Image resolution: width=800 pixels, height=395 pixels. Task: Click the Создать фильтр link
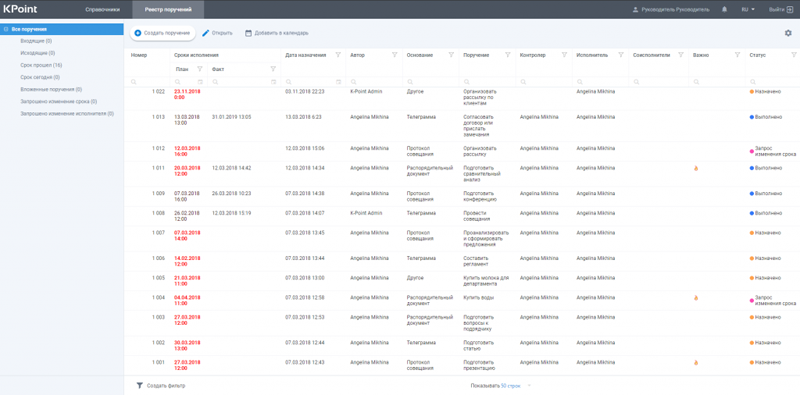pyautogui.click(x=166, y=386)
